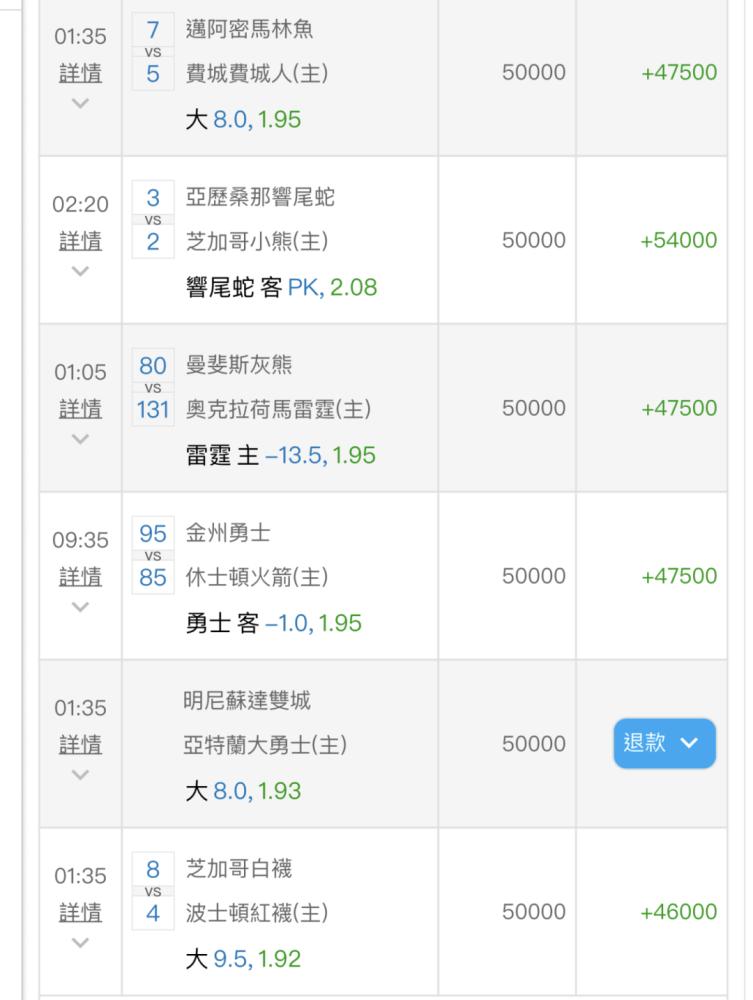Image resolution: width=753 pixels, height=1000 pixels.
Task: Expand chevron under 詳情 for 邁阿密馬林魚 game
Action: click(x=80, y=103)
